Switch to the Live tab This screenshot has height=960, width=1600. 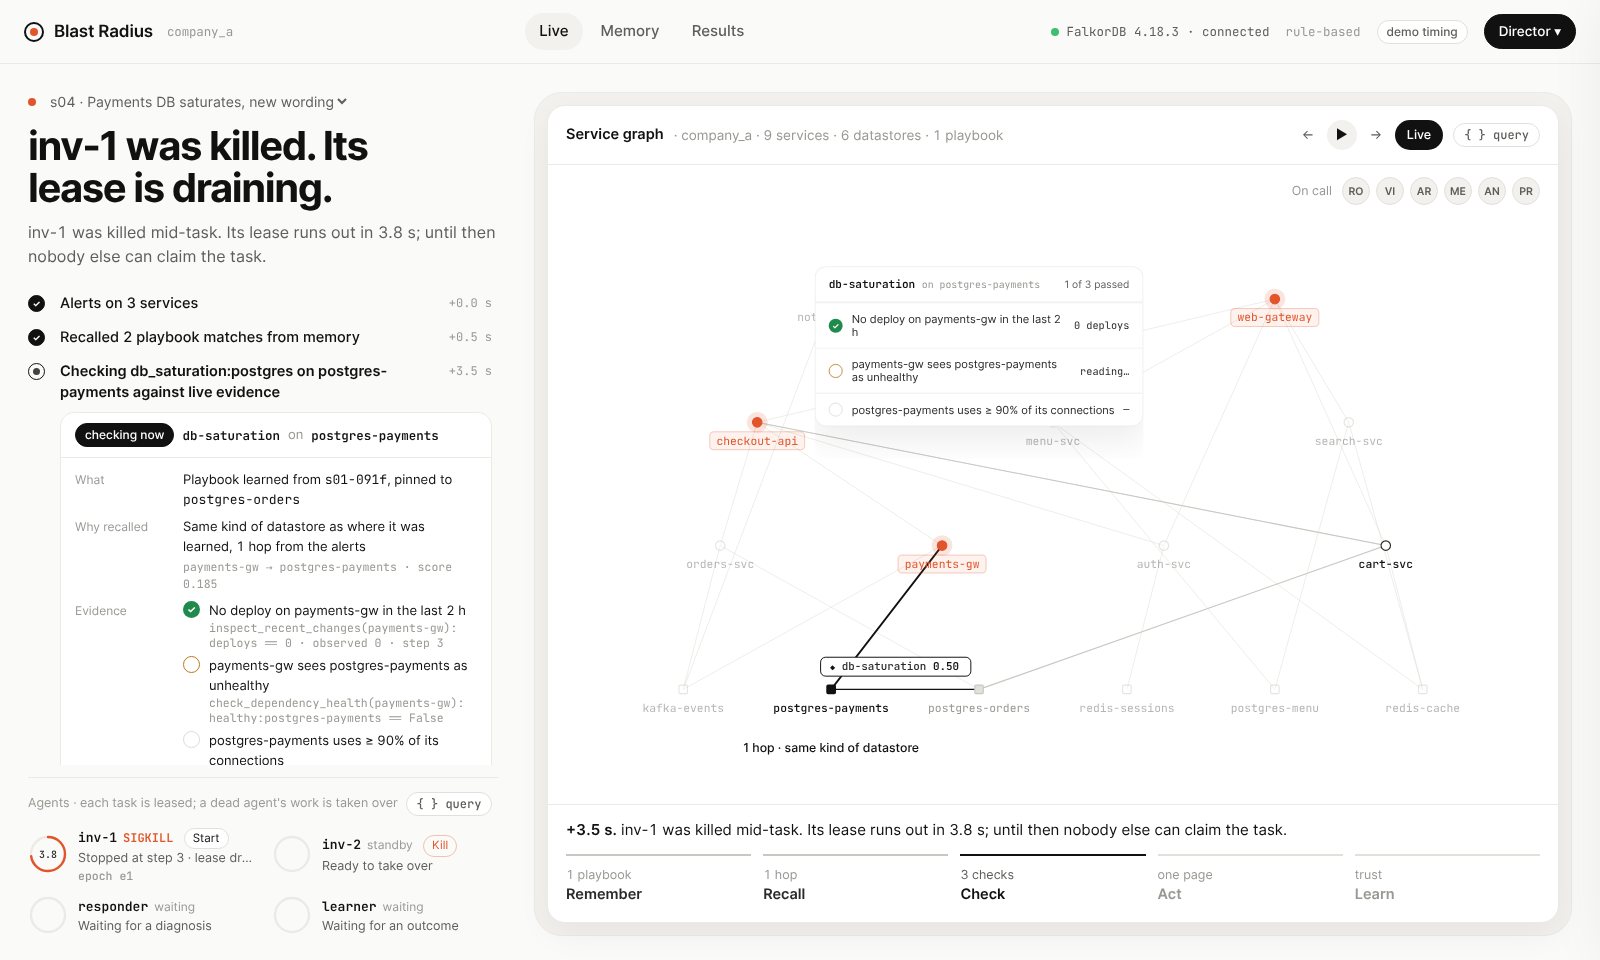click(553, 31)
